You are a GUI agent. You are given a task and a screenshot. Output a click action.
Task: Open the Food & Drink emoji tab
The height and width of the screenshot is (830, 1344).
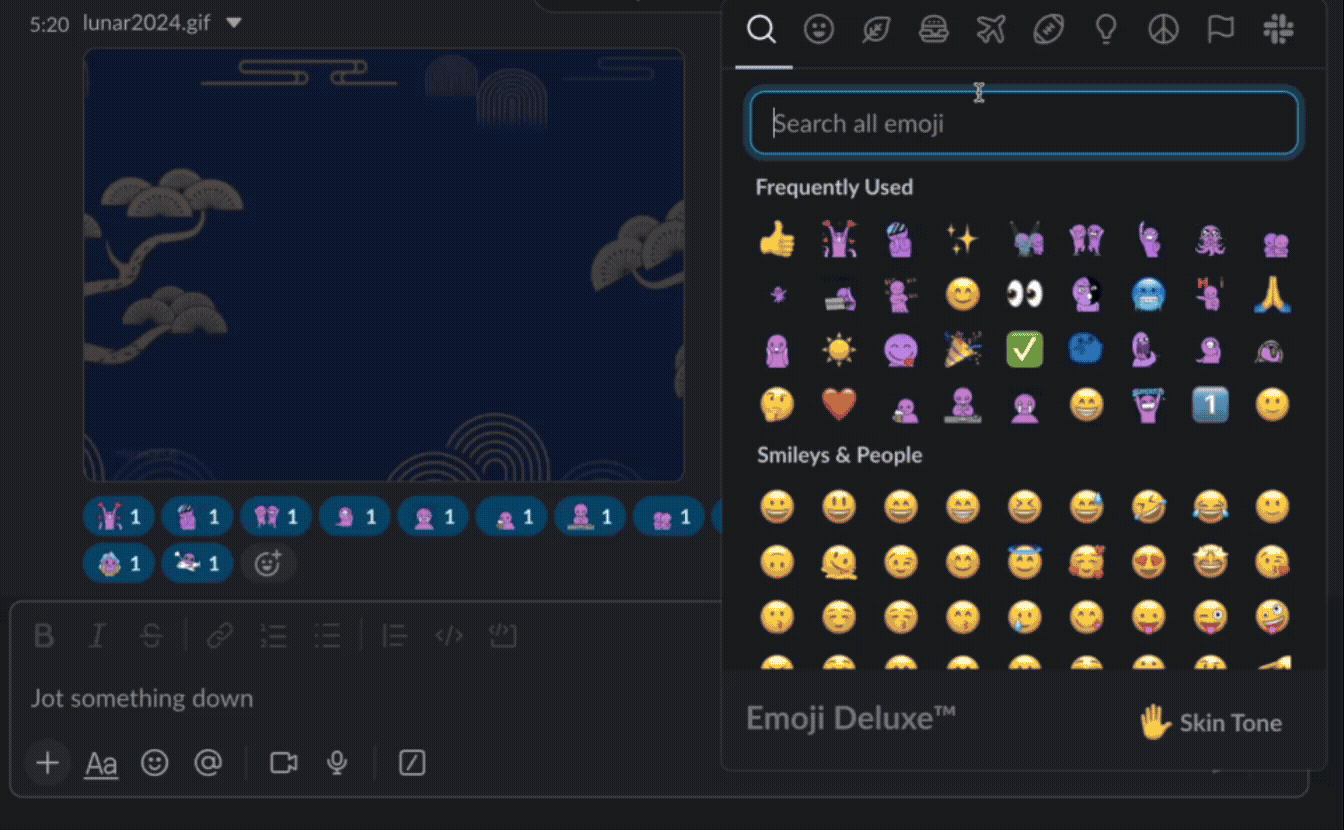934,30
